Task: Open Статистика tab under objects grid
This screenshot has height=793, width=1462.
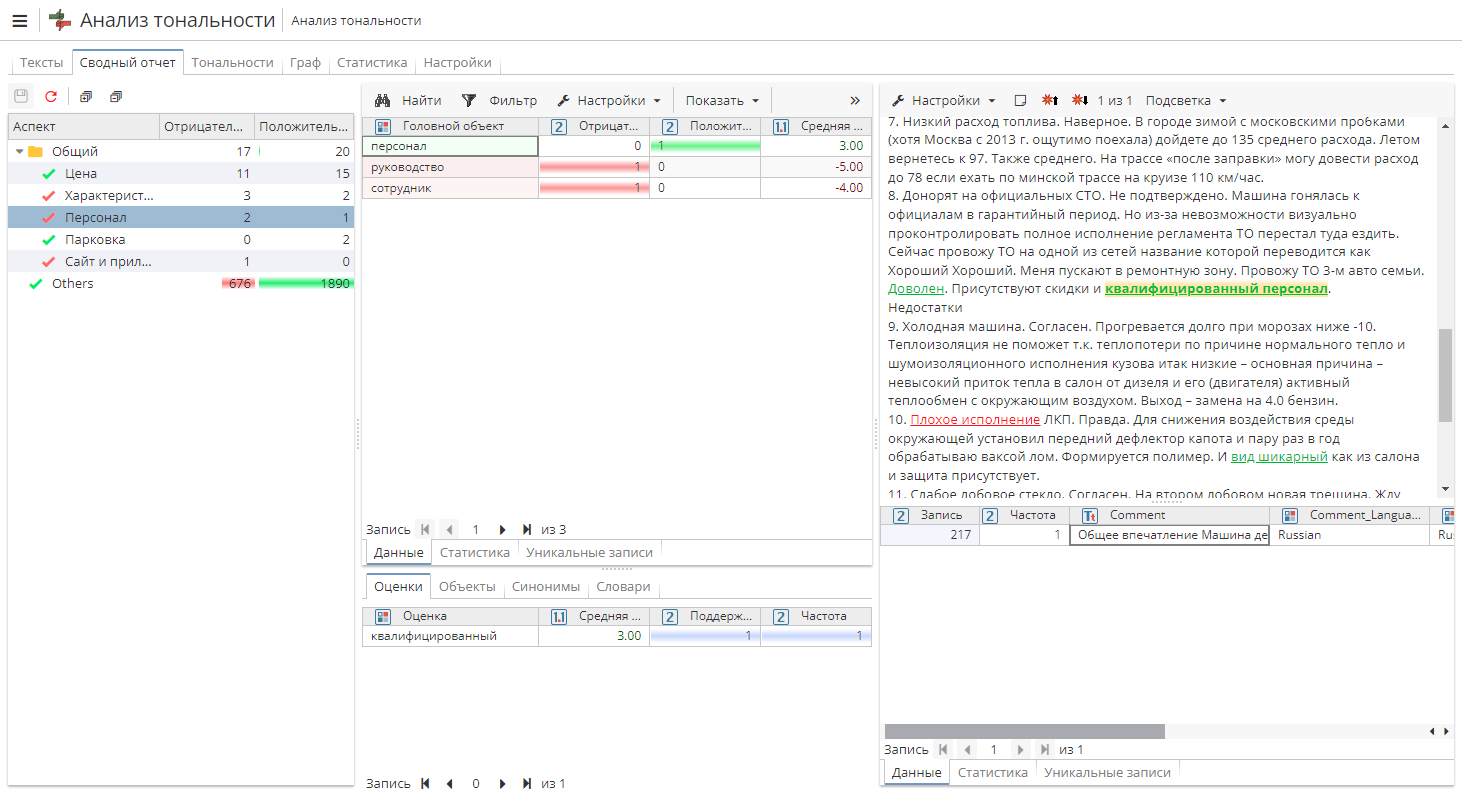Action: tap(475, 552)
